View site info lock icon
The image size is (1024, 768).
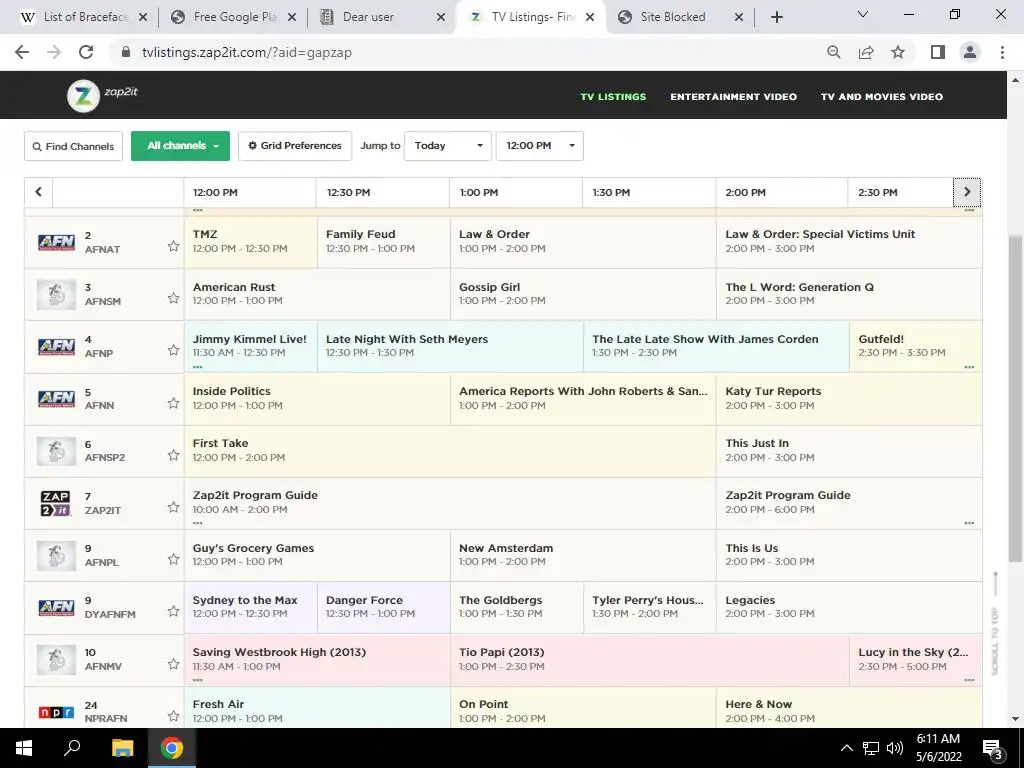[x=126, y=52]
